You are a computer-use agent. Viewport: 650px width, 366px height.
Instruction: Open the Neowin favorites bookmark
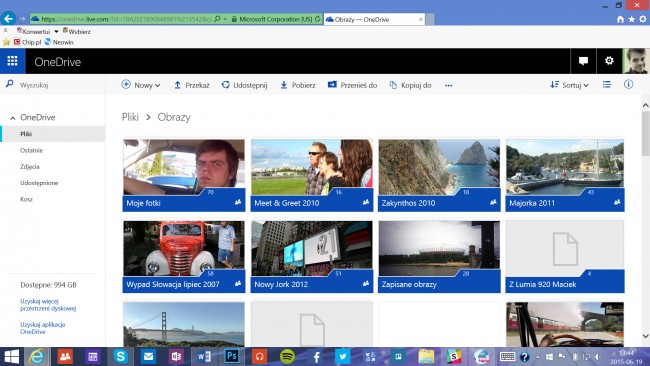59,42
